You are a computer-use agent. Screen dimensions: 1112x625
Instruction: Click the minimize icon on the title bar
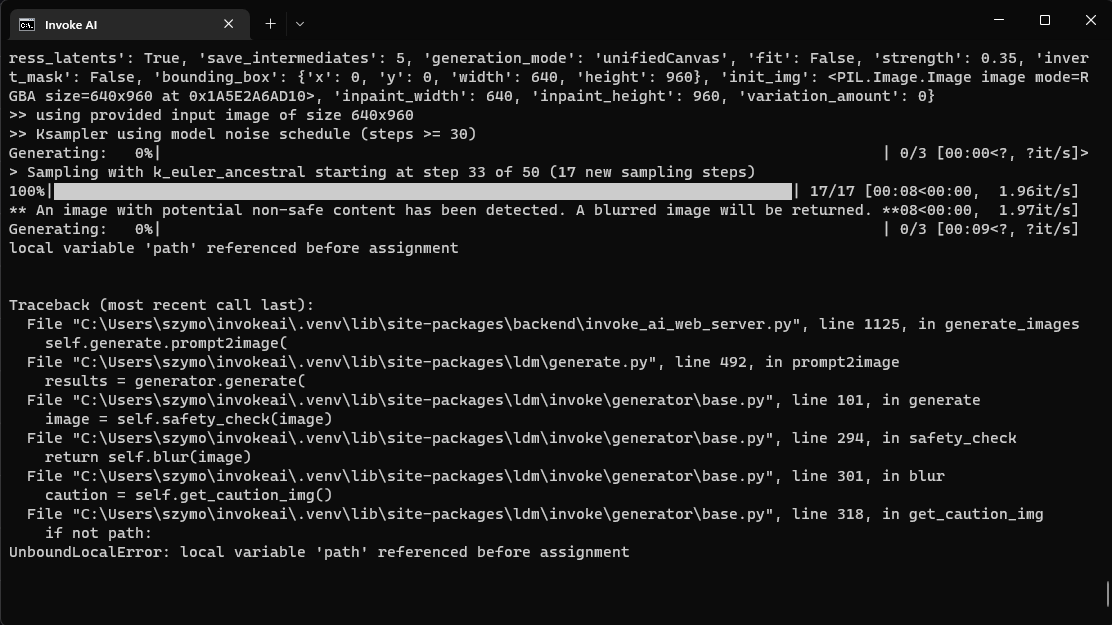click(x=997, y=20)
